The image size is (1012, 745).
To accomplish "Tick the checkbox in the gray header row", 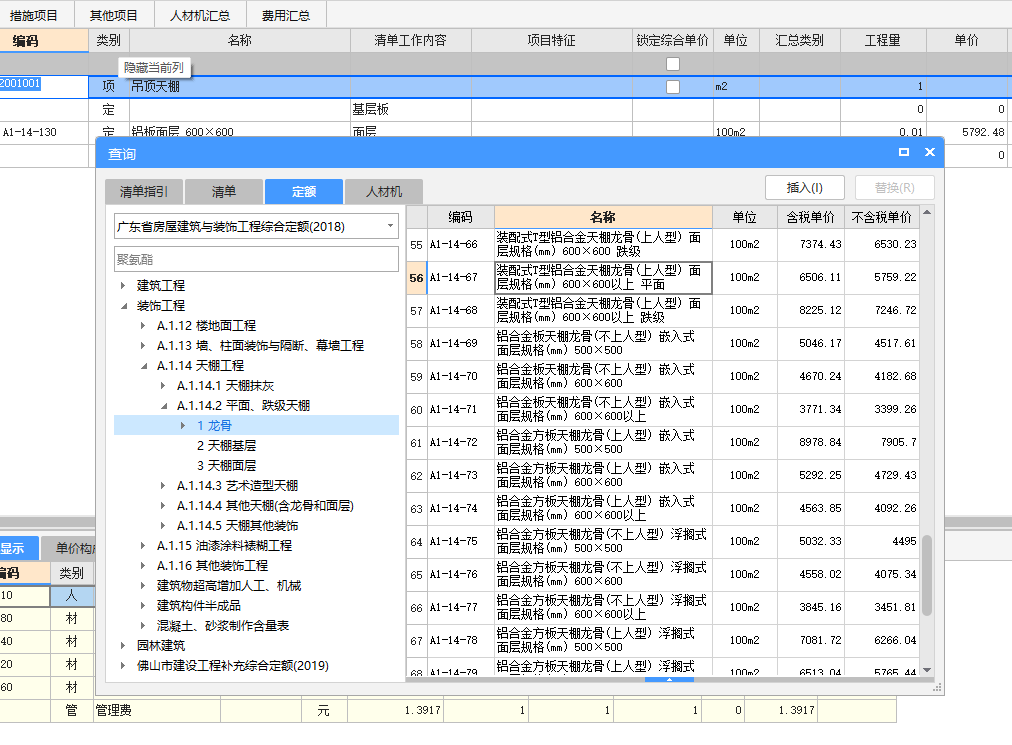I will tap(673, 64).
